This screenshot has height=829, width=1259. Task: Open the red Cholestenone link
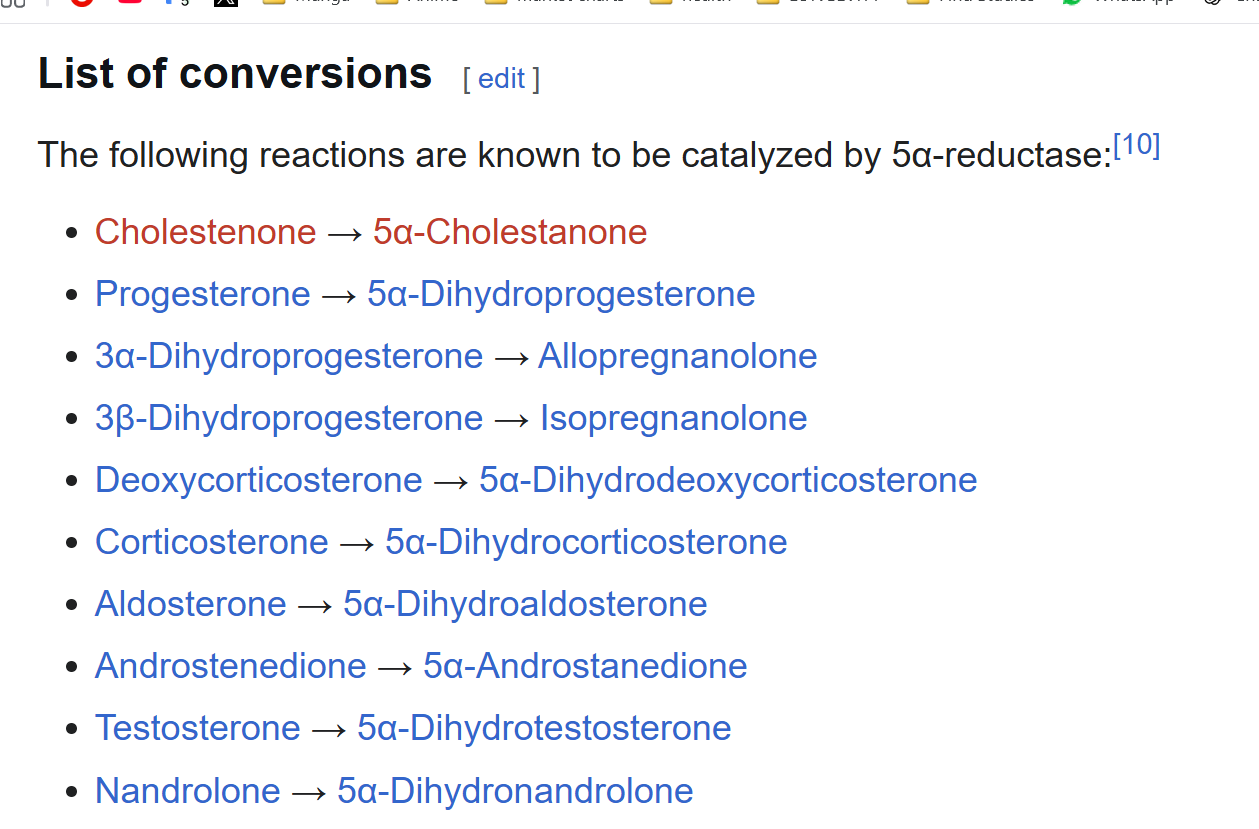(205, 232)
